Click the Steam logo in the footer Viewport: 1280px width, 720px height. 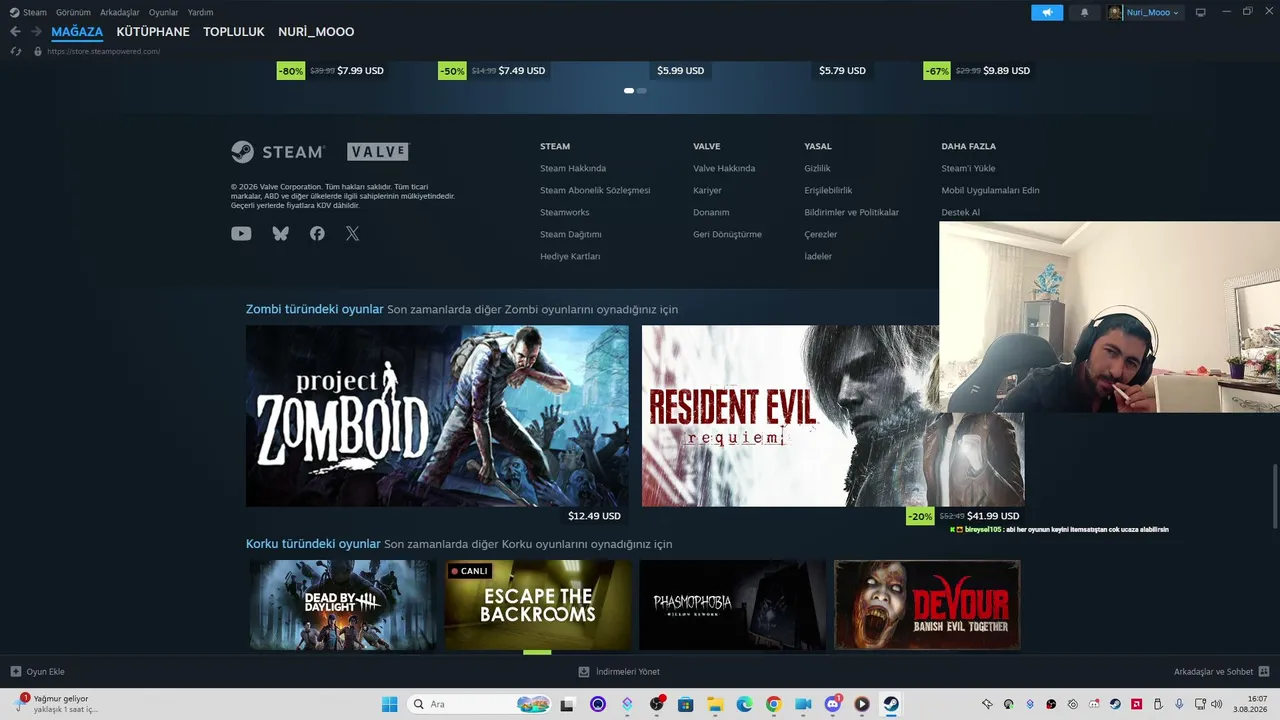(x=278, y=152)
